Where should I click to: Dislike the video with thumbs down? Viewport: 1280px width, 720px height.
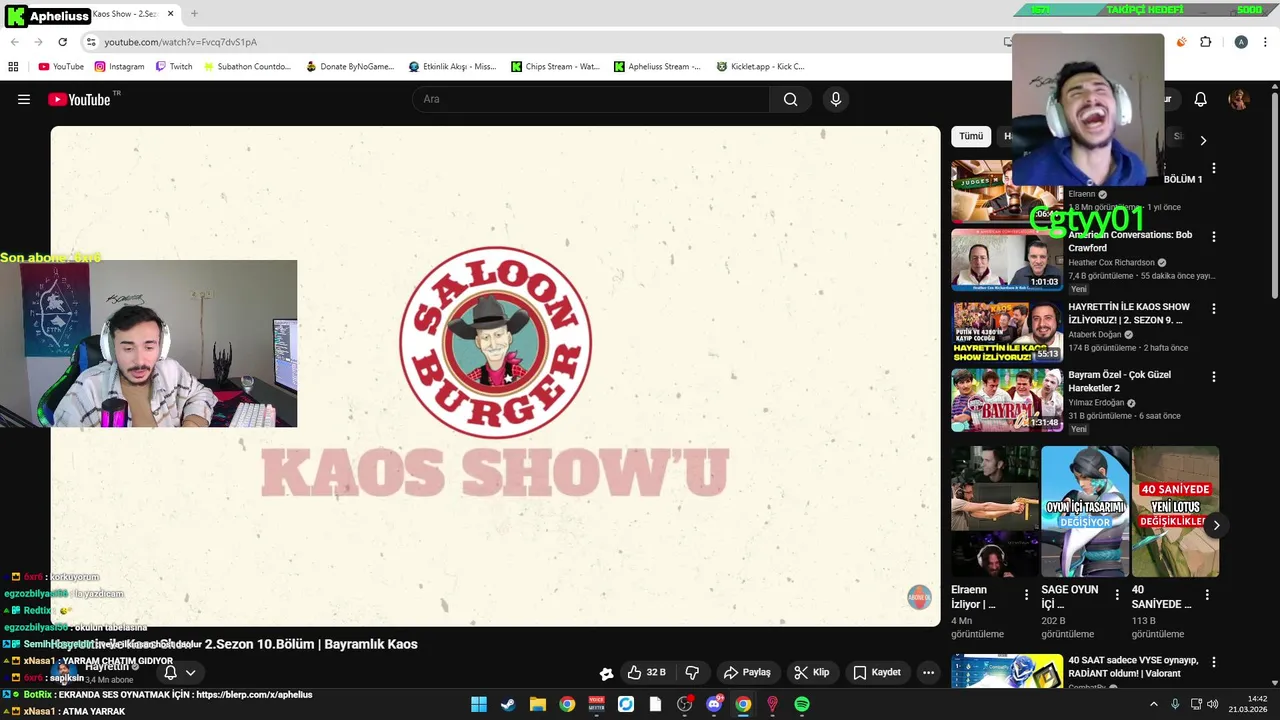tap(692, 672)
